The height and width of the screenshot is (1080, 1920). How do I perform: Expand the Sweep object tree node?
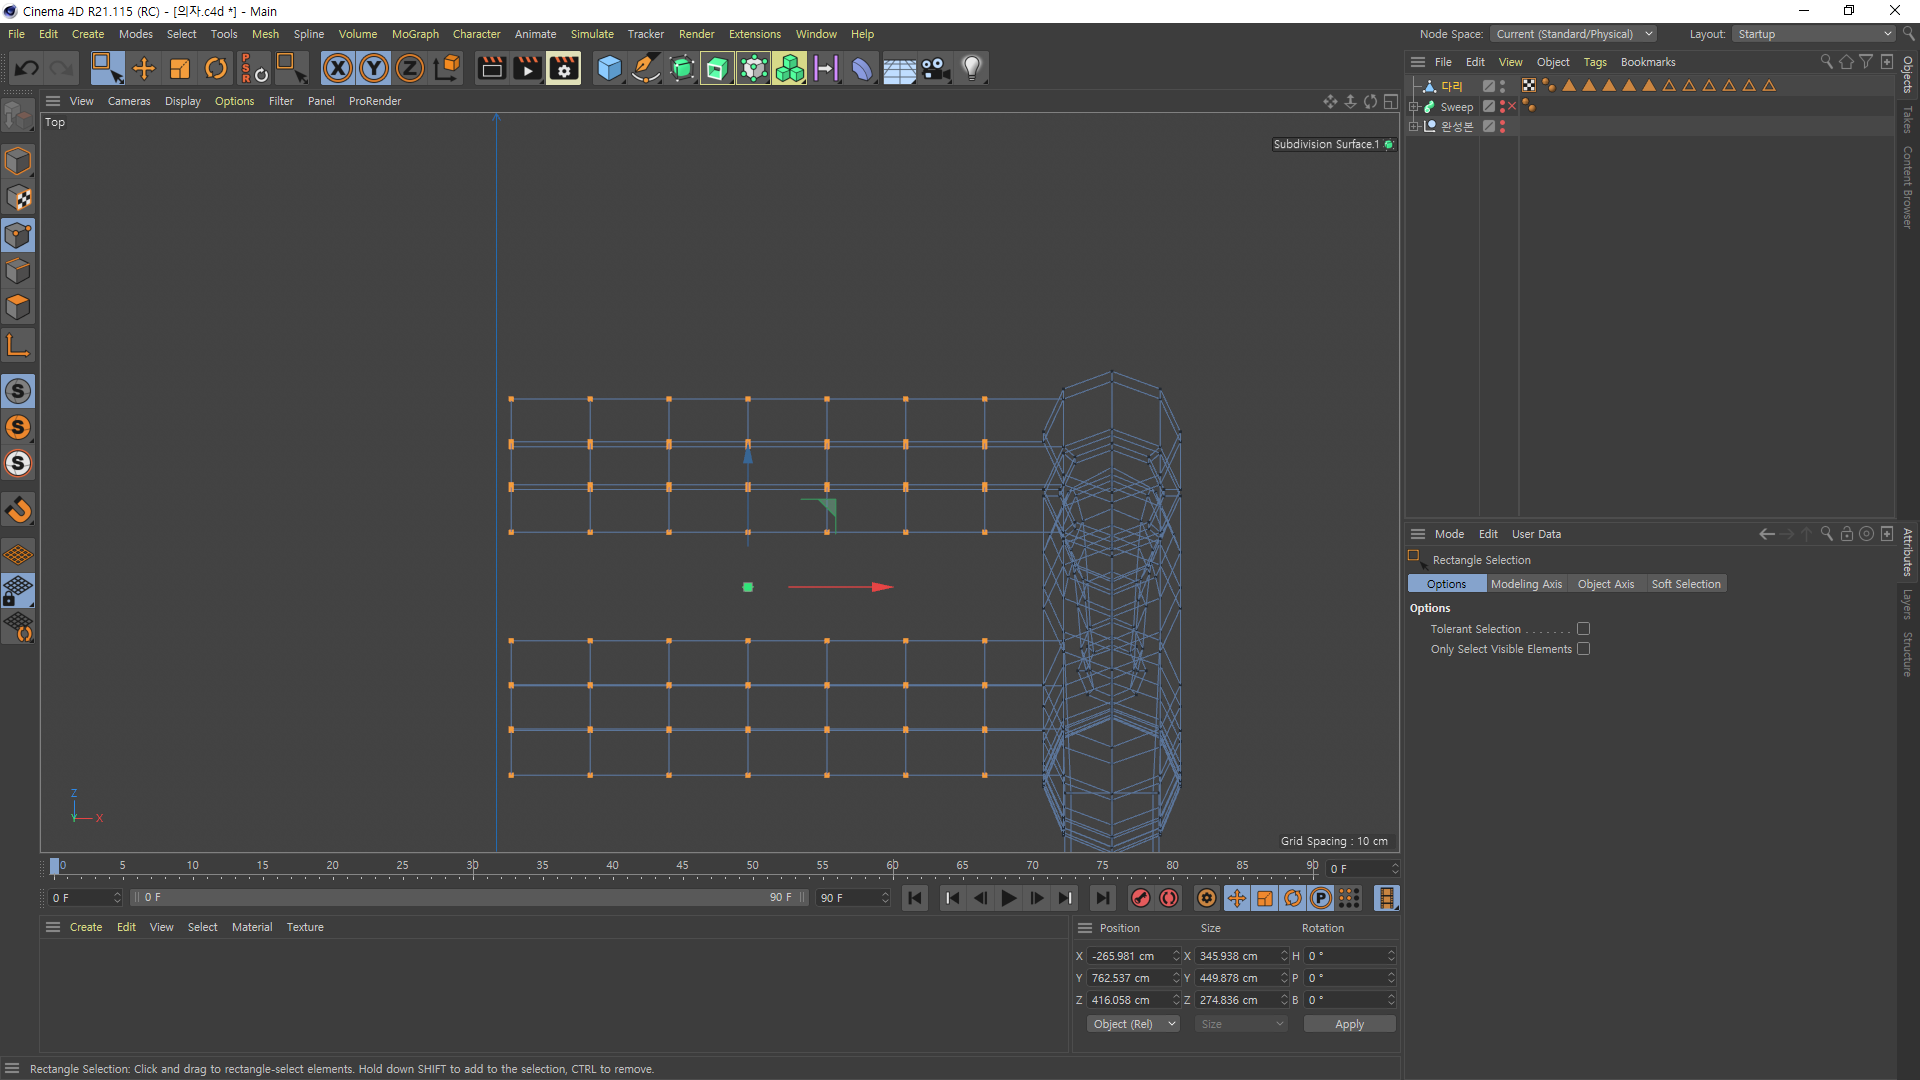pyautogui.click(x=1414, y=107)
